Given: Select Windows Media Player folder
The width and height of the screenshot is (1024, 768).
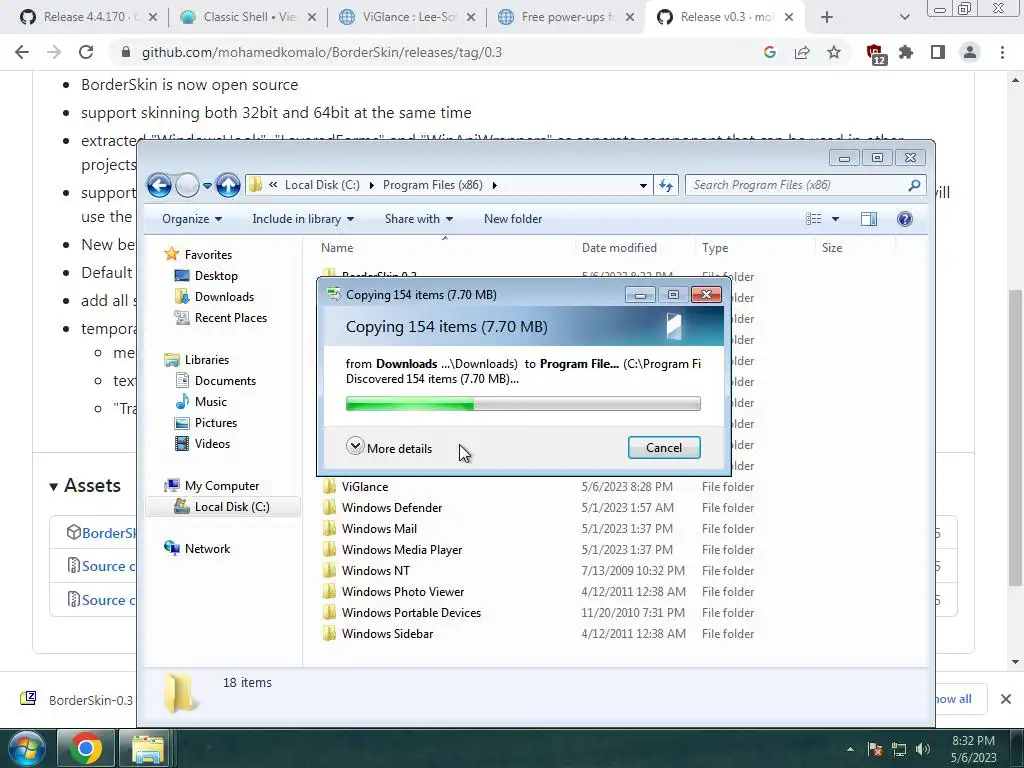Looking at the screenshot, I should tap(402, 550).
